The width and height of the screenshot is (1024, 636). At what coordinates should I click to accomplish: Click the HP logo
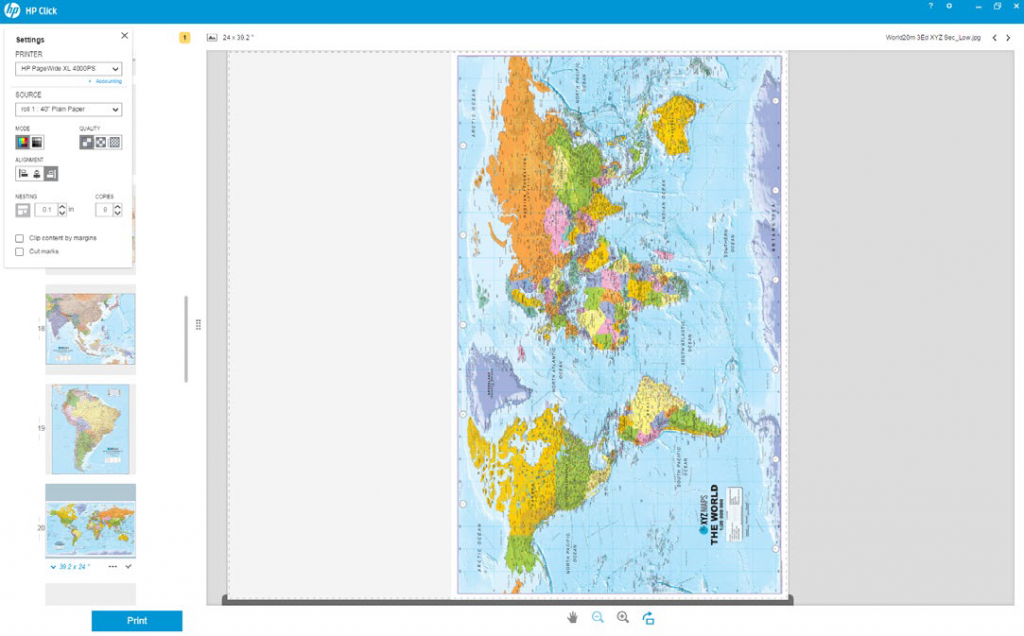click(x=12, y=10)
